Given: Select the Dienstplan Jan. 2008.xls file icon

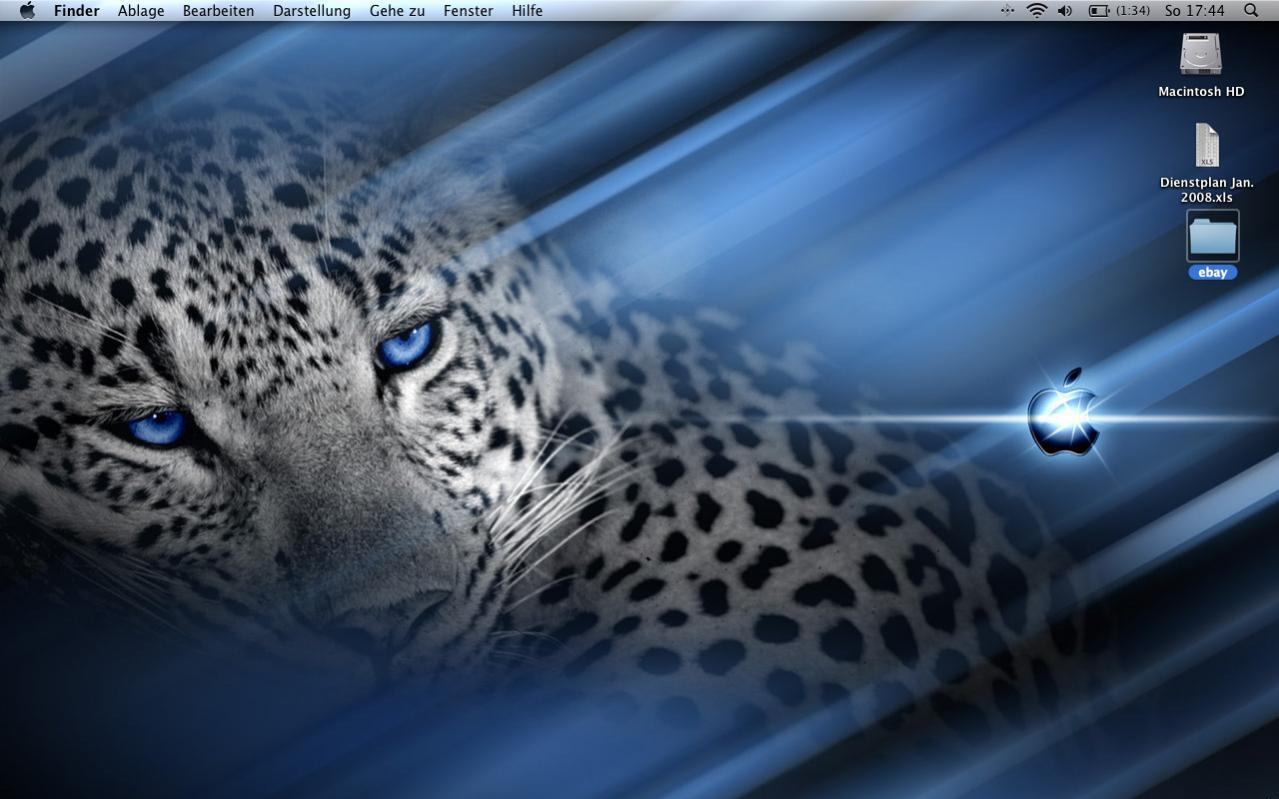Looking at the screenshot, I should coord(1207,146).
